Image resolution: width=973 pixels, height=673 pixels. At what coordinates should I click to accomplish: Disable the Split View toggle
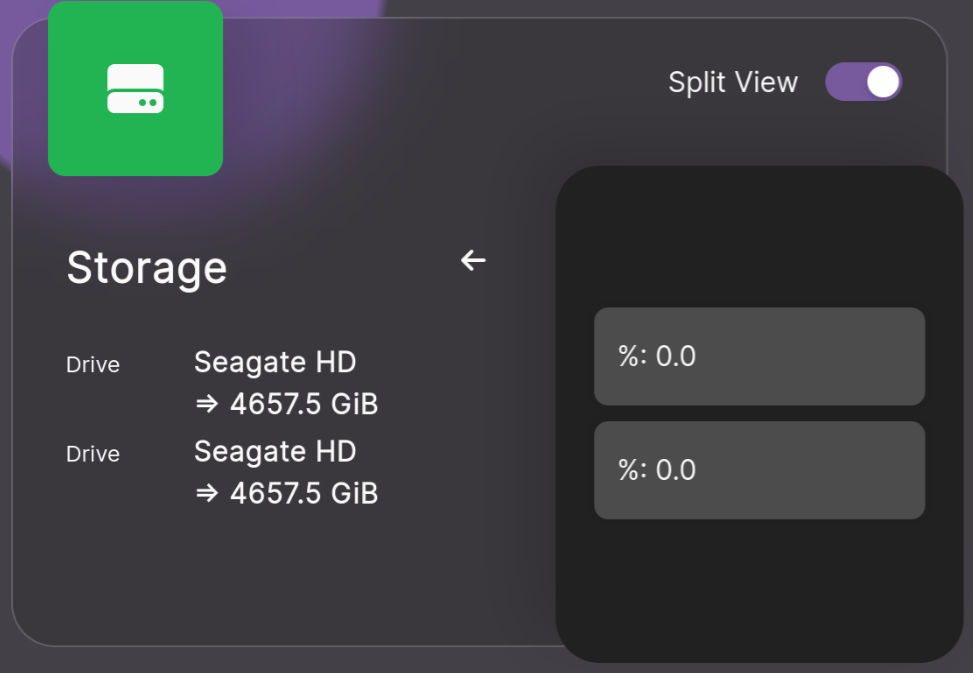click(863, 82)
